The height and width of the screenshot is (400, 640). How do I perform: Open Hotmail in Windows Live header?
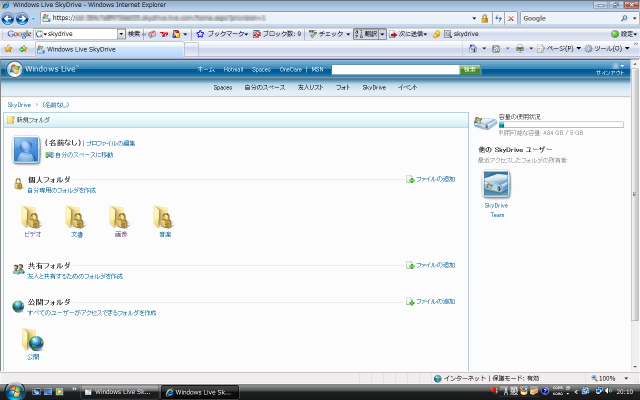233,70
